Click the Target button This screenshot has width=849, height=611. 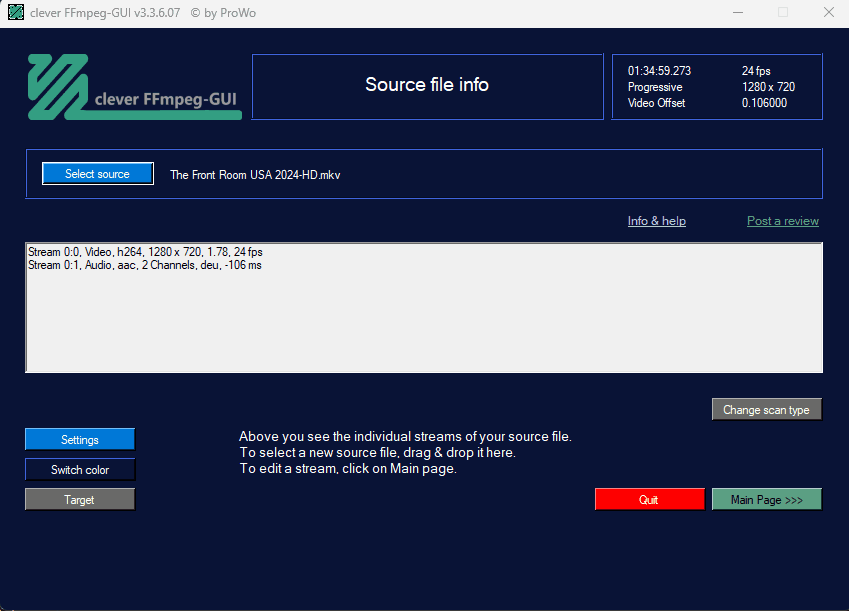click(x=80, y=499)
